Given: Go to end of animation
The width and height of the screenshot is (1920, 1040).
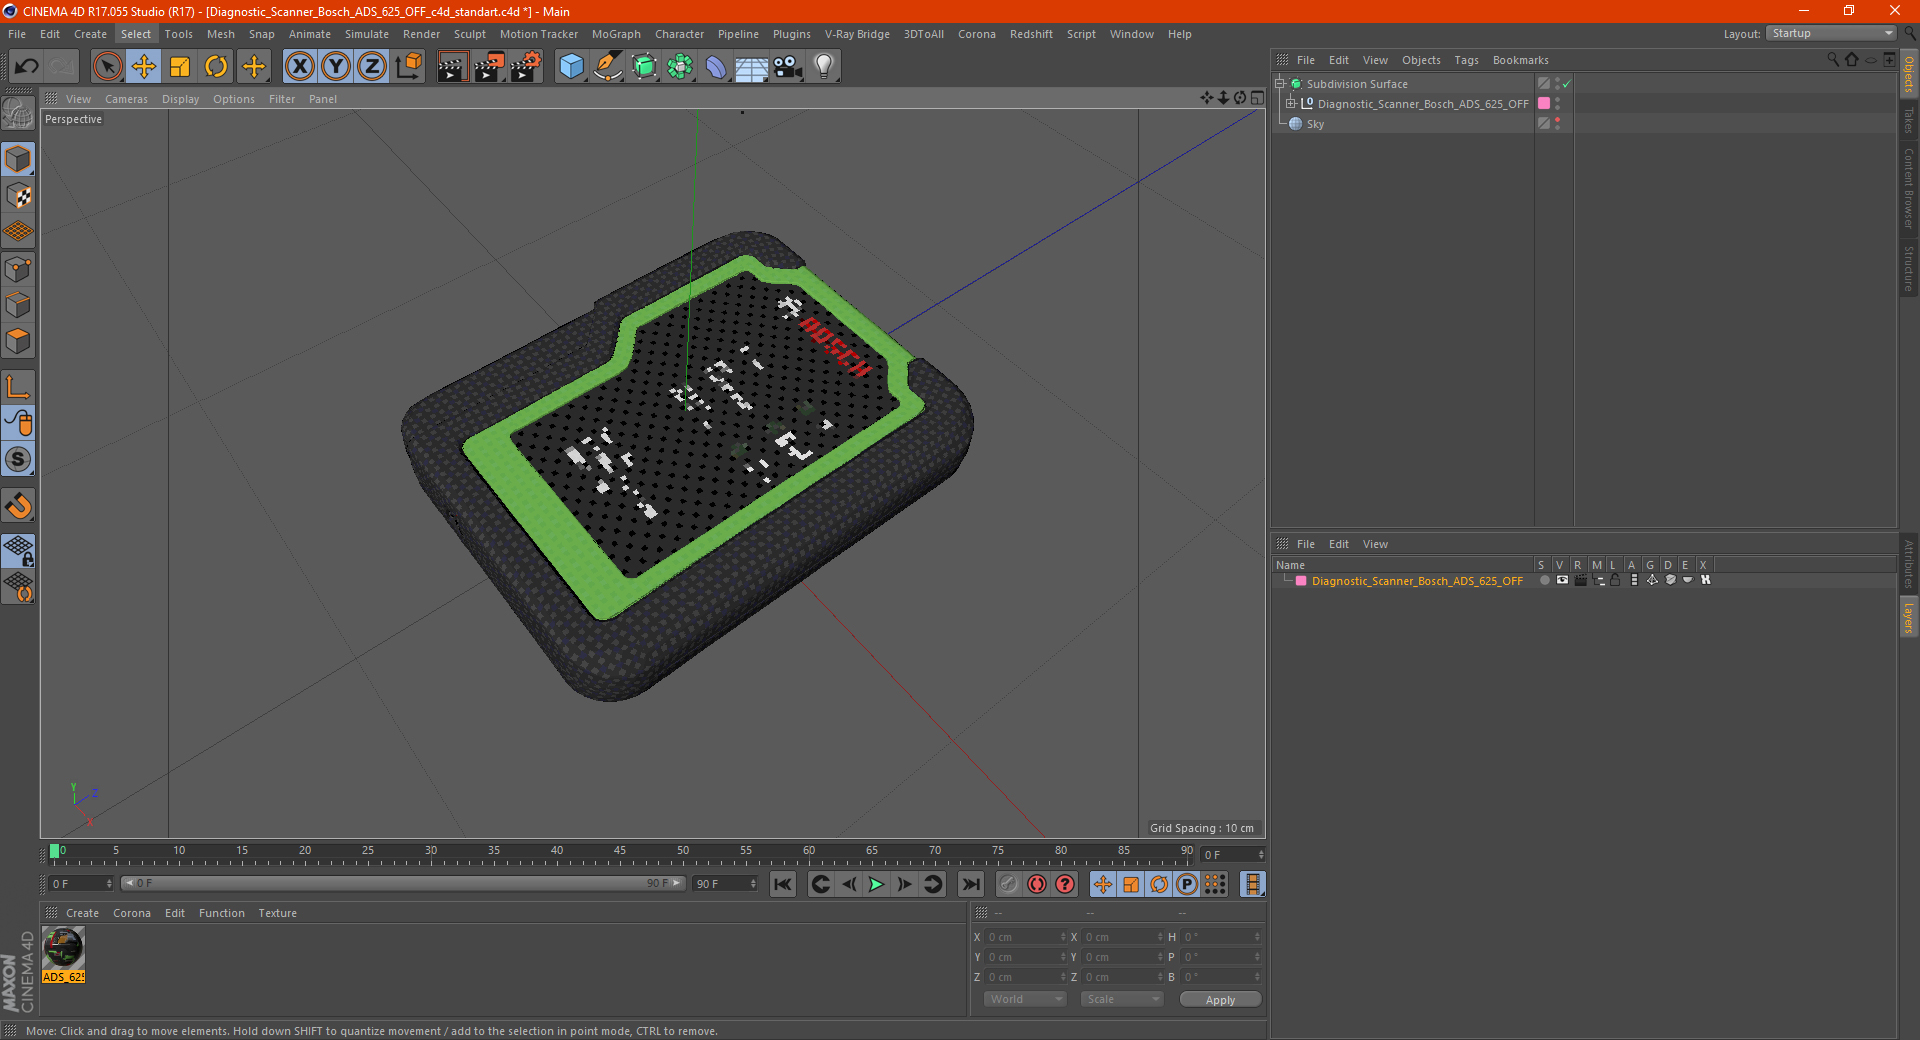Looking at the screenshot, I should pyautogui.click(x=970, y=884).
